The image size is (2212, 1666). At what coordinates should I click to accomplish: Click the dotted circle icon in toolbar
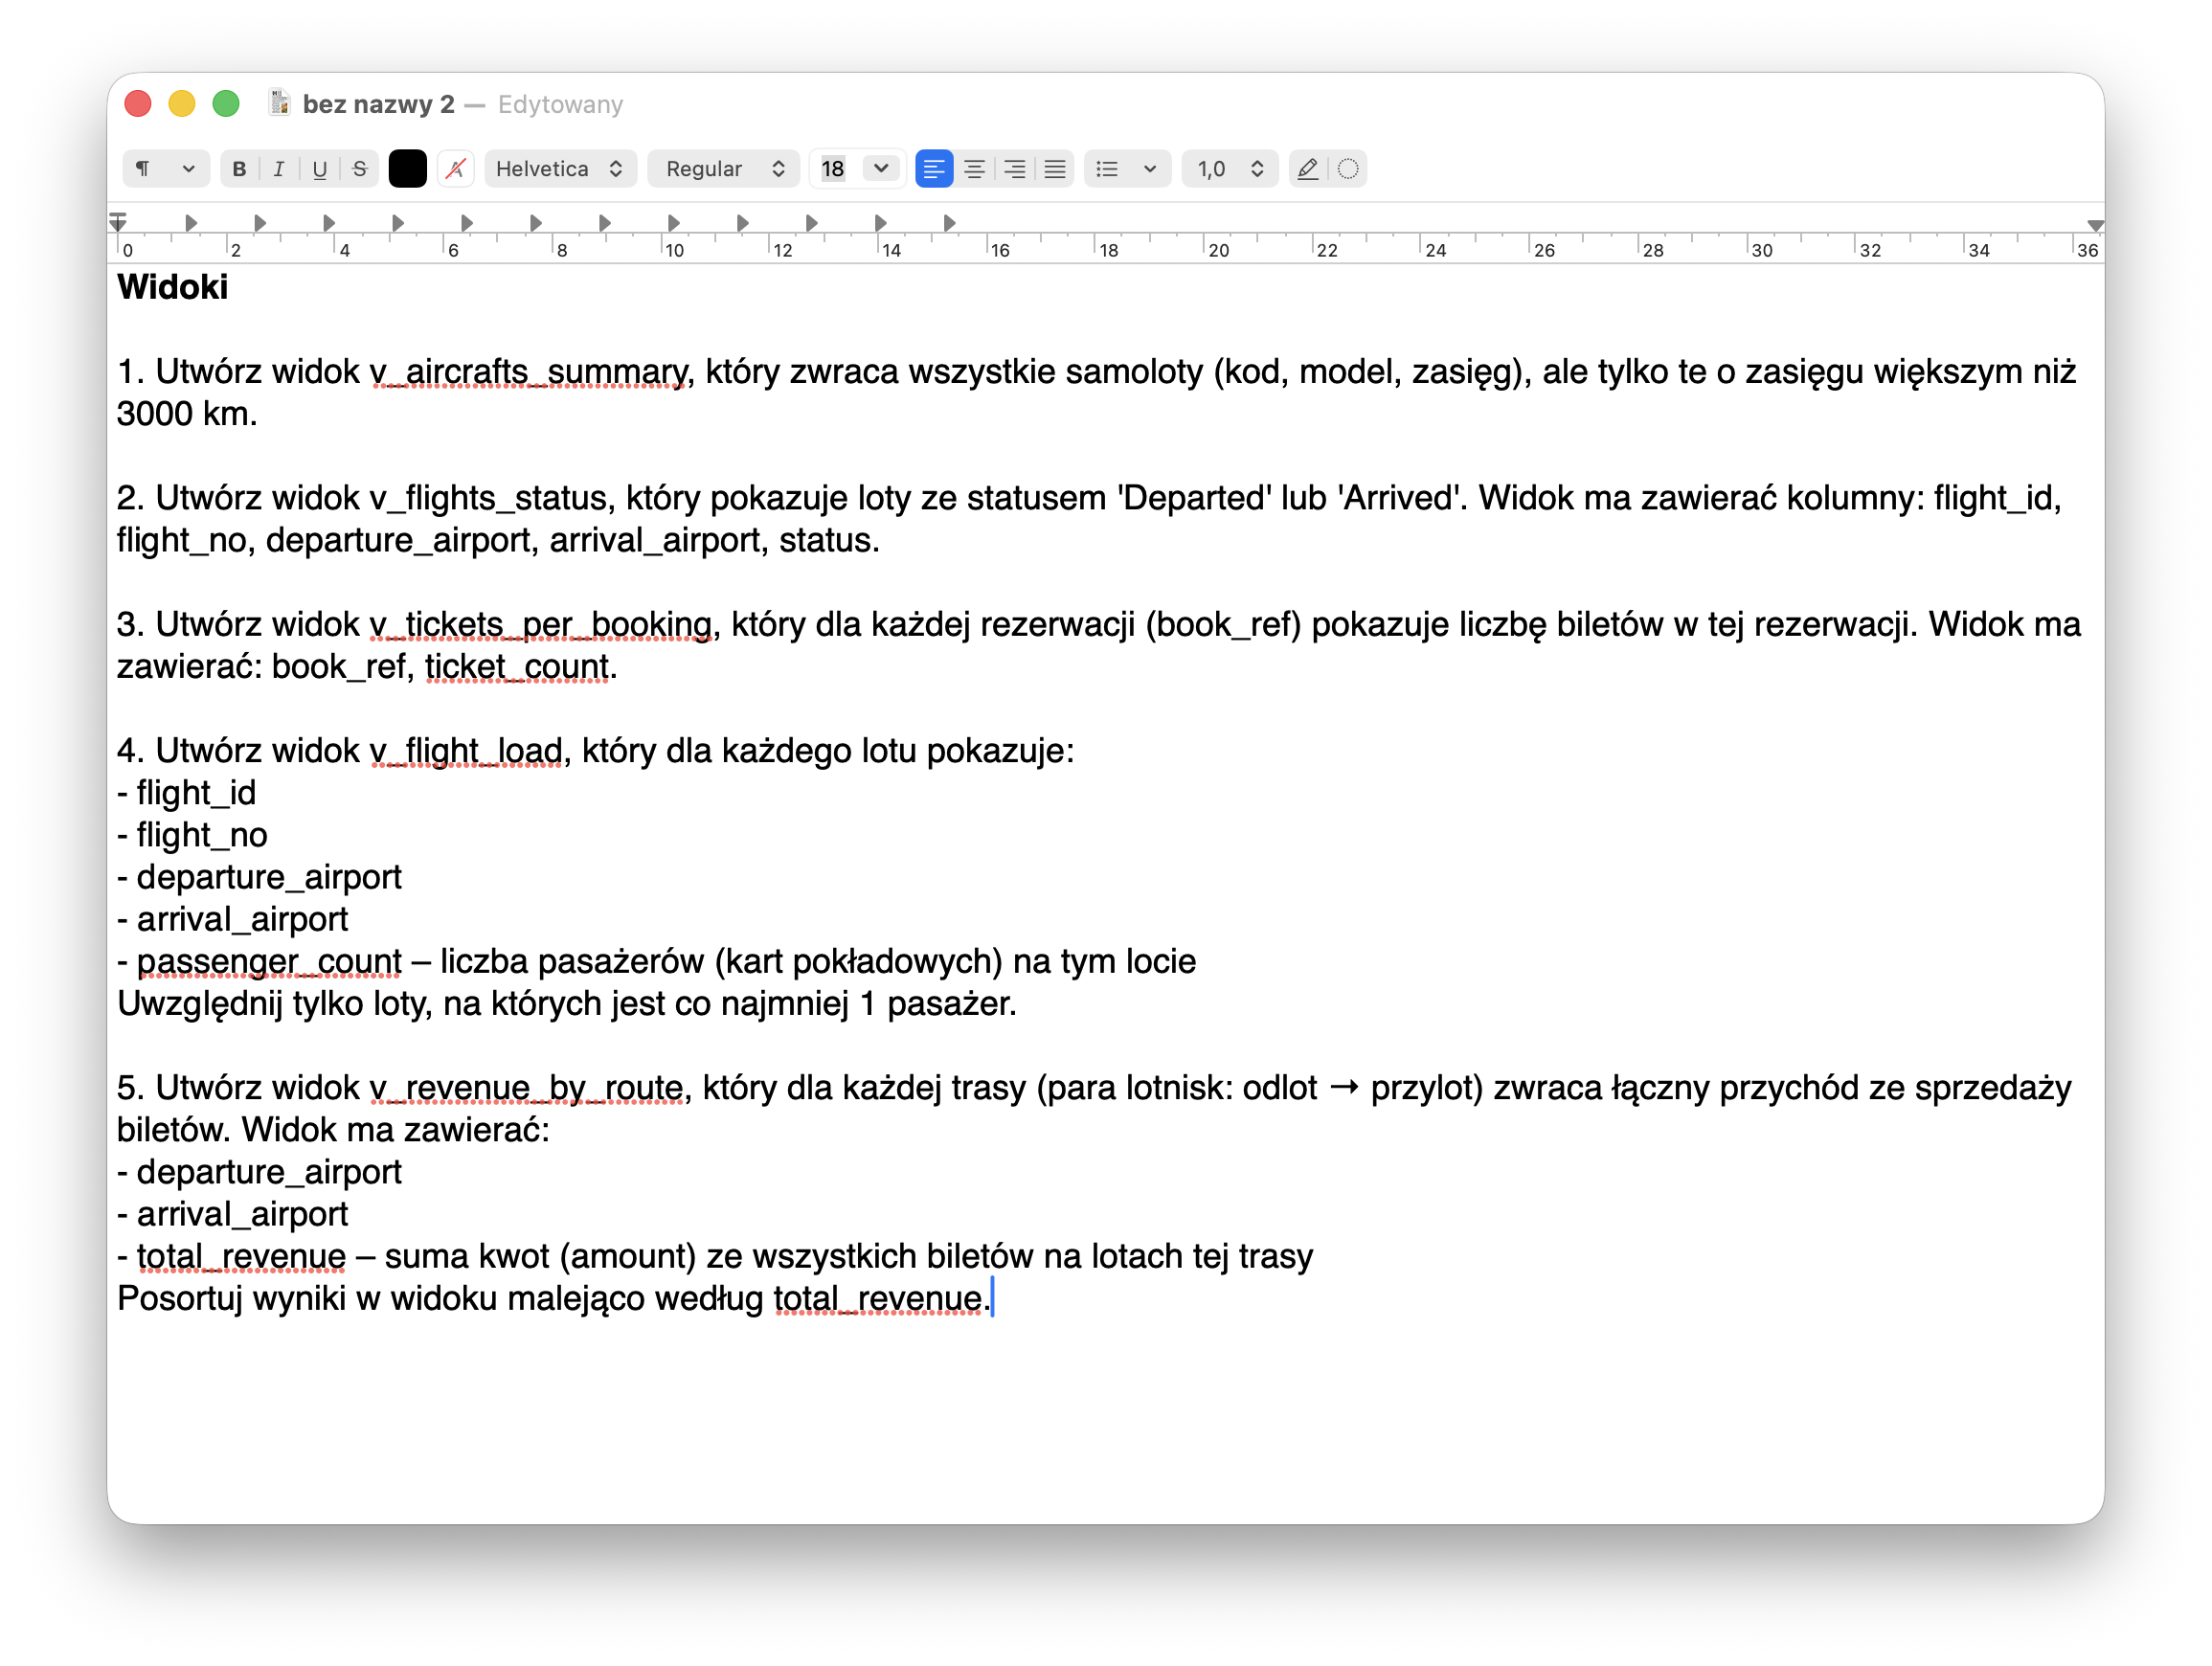pos(1348,169)
